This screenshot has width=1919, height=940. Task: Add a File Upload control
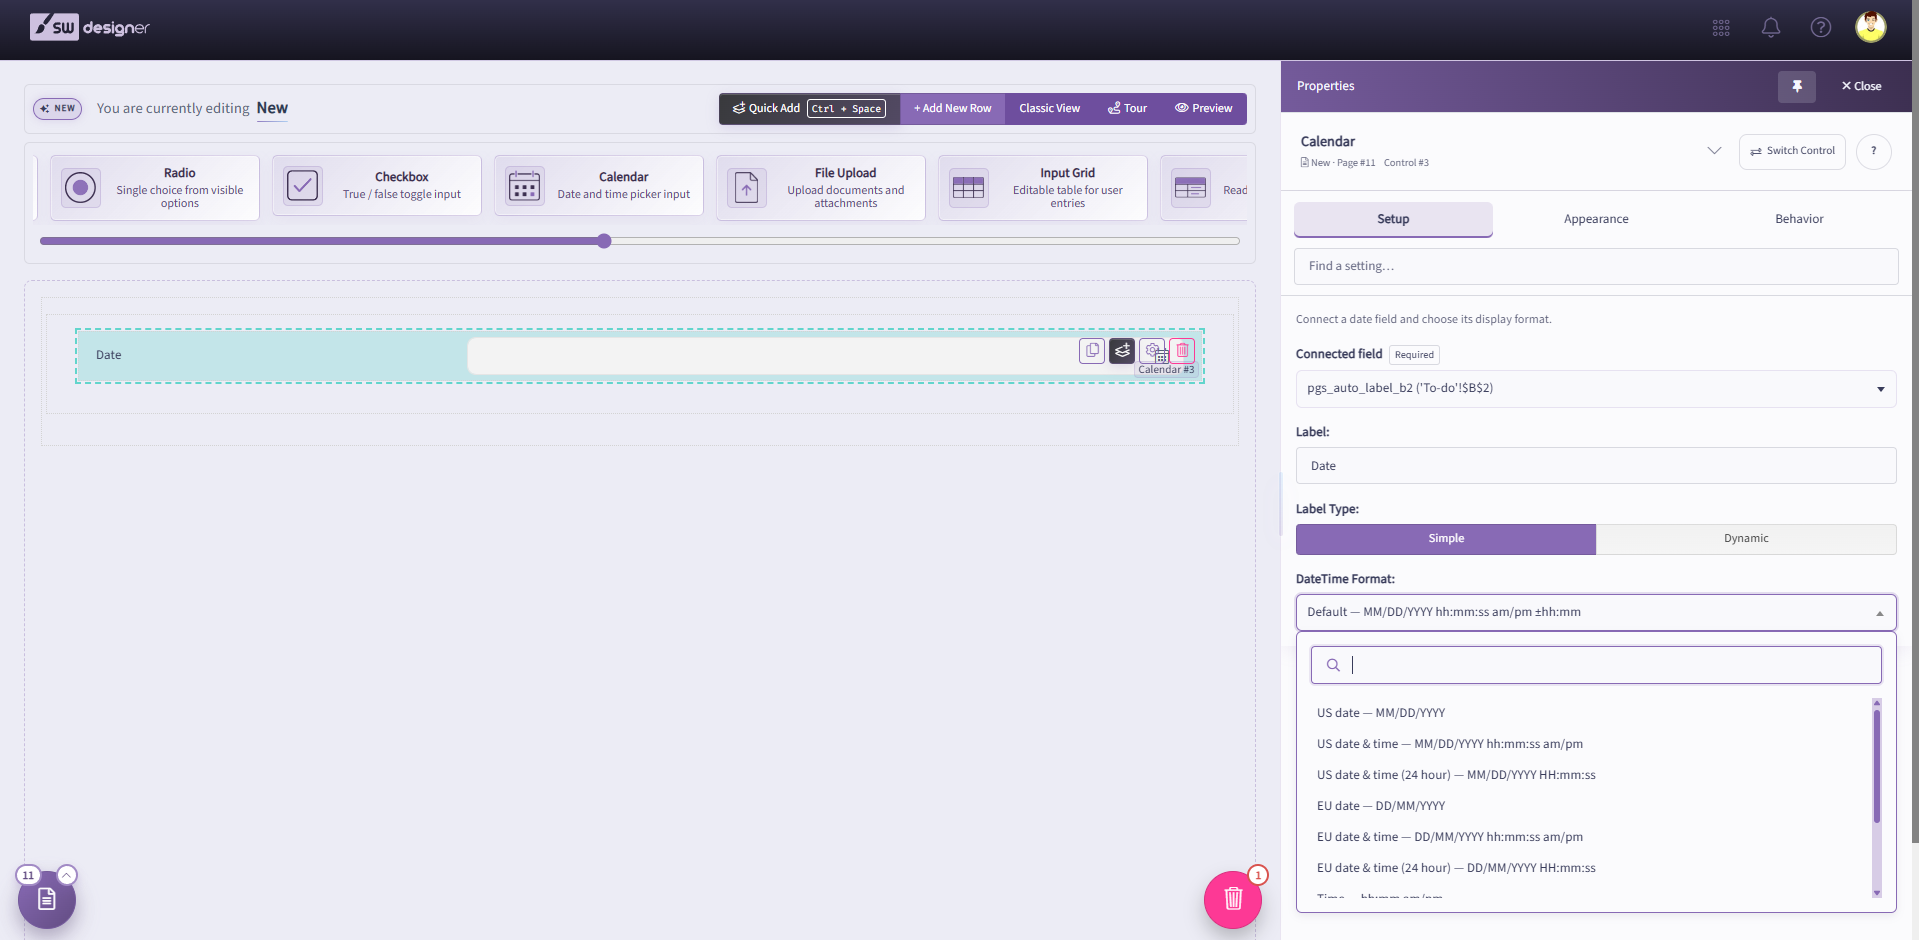821,187
